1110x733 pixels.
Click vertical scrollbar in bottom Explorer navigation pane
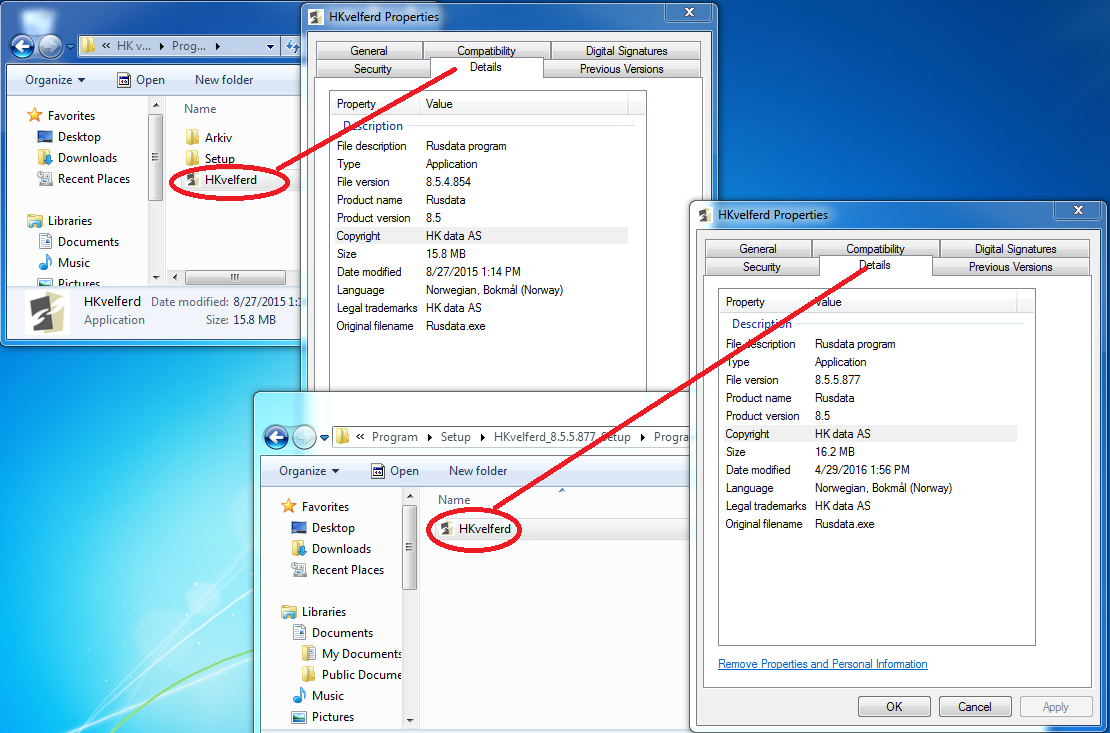click(x=410, y=549)
